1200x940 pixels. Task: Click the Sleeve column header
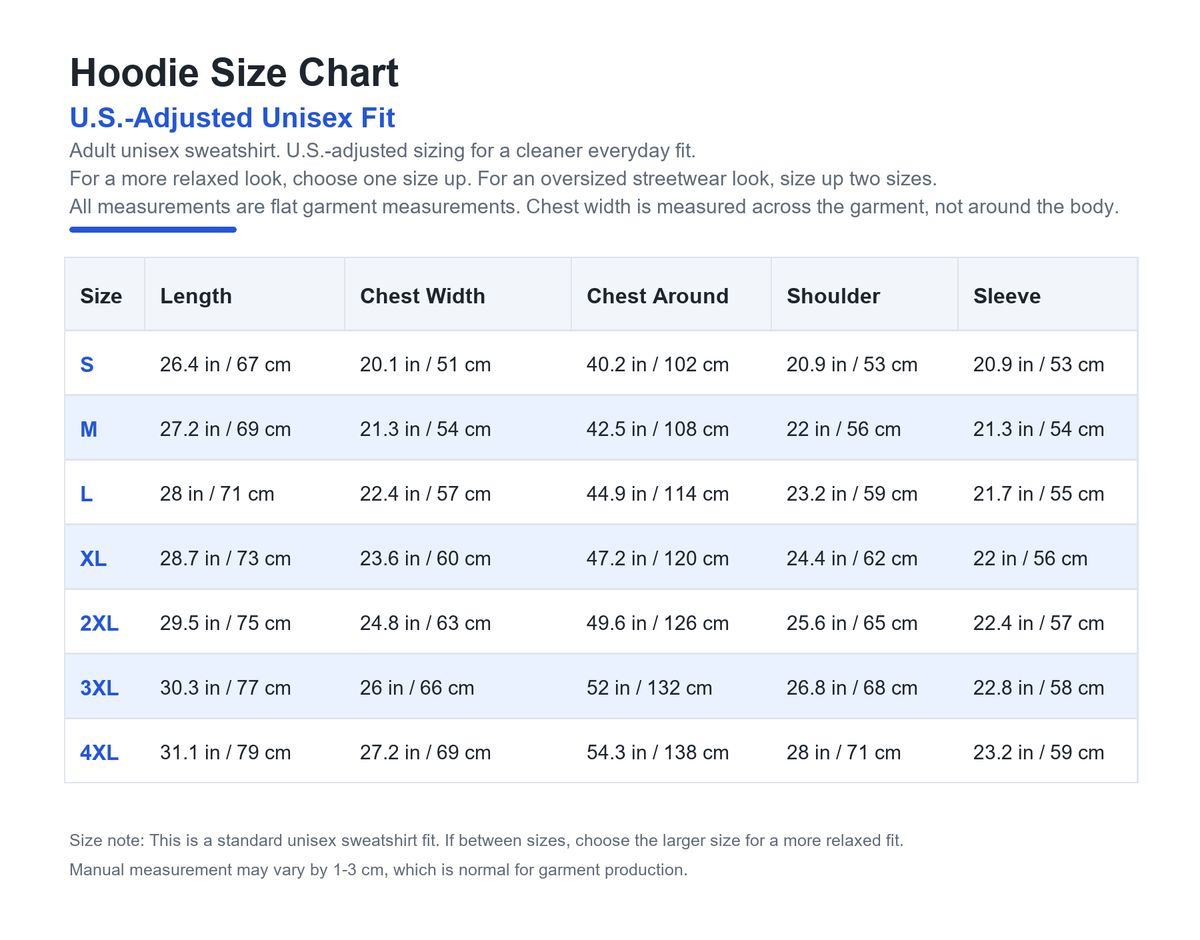[x=1007, y=296]
